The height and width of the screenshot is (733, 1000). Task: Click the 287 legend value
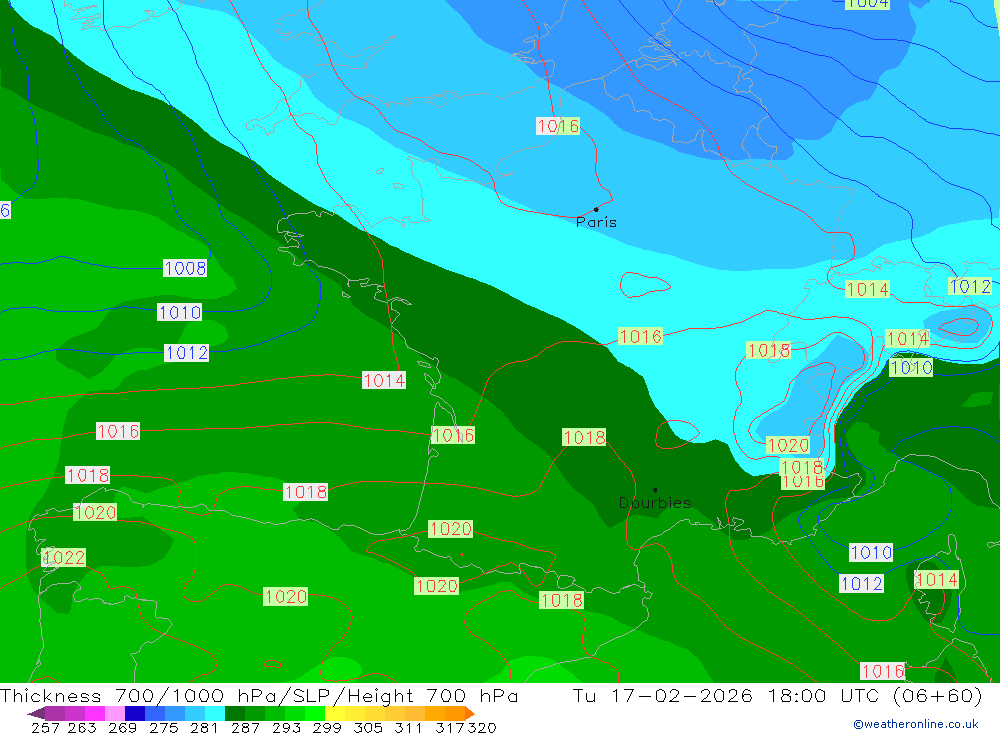(245, 727)
